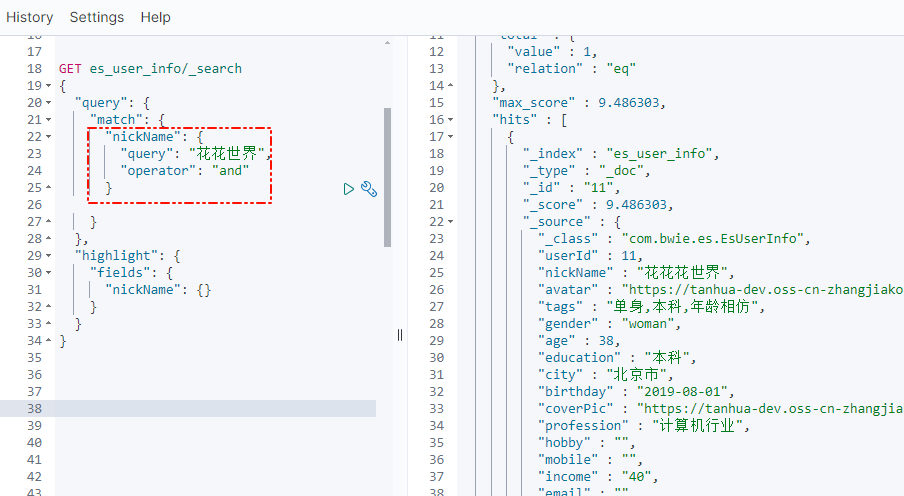The width and height of the screenshot is (904, 496).
Task: Click the "nickName": {} highlight field line
Action: [x=159, y=290]
